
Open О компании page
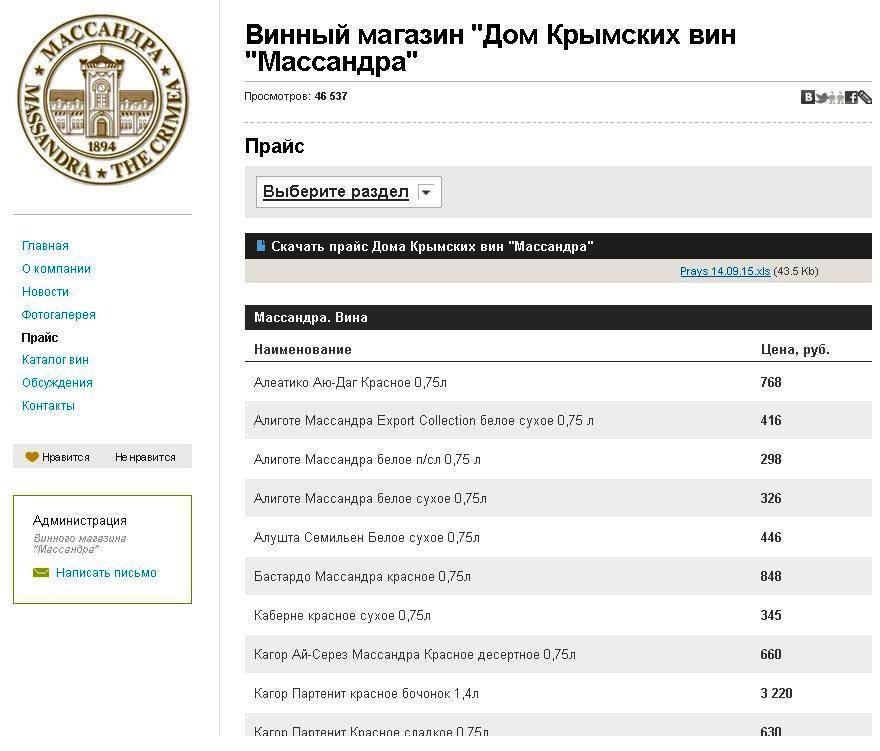pos(56,269)
